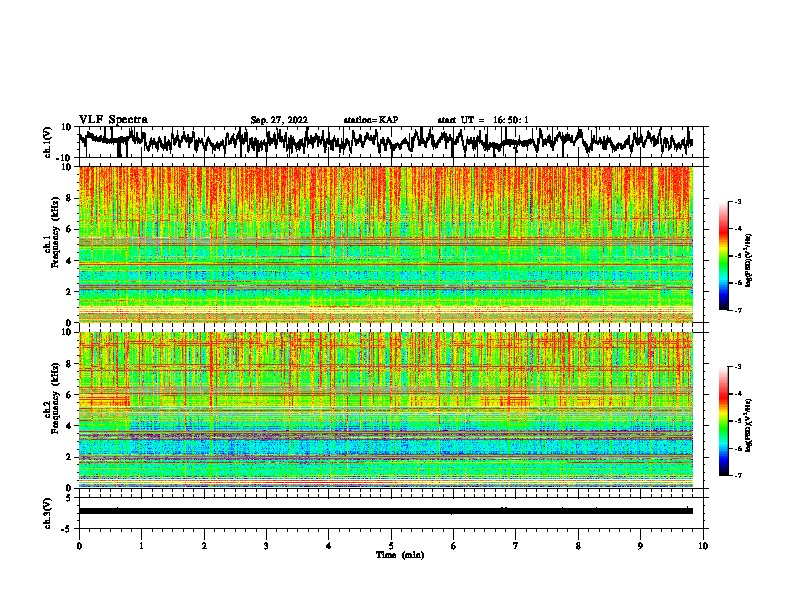
Task: Click the log PSD label beside ch.1 color bar
Action: 749,261
